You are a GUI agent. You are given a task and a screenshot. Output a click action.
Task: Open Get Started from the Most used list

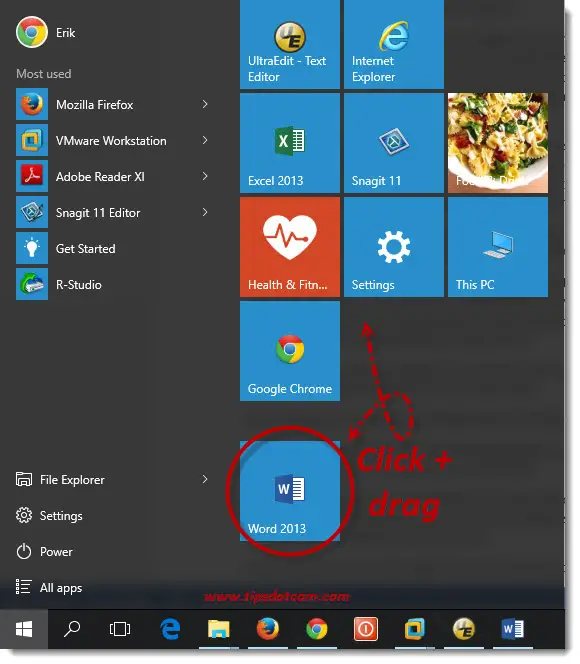[x=114, y=248]
